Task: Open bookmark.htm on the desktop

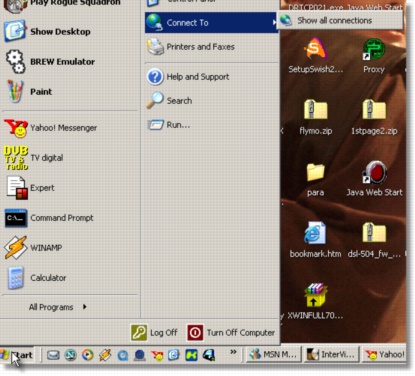Action: 315,240
